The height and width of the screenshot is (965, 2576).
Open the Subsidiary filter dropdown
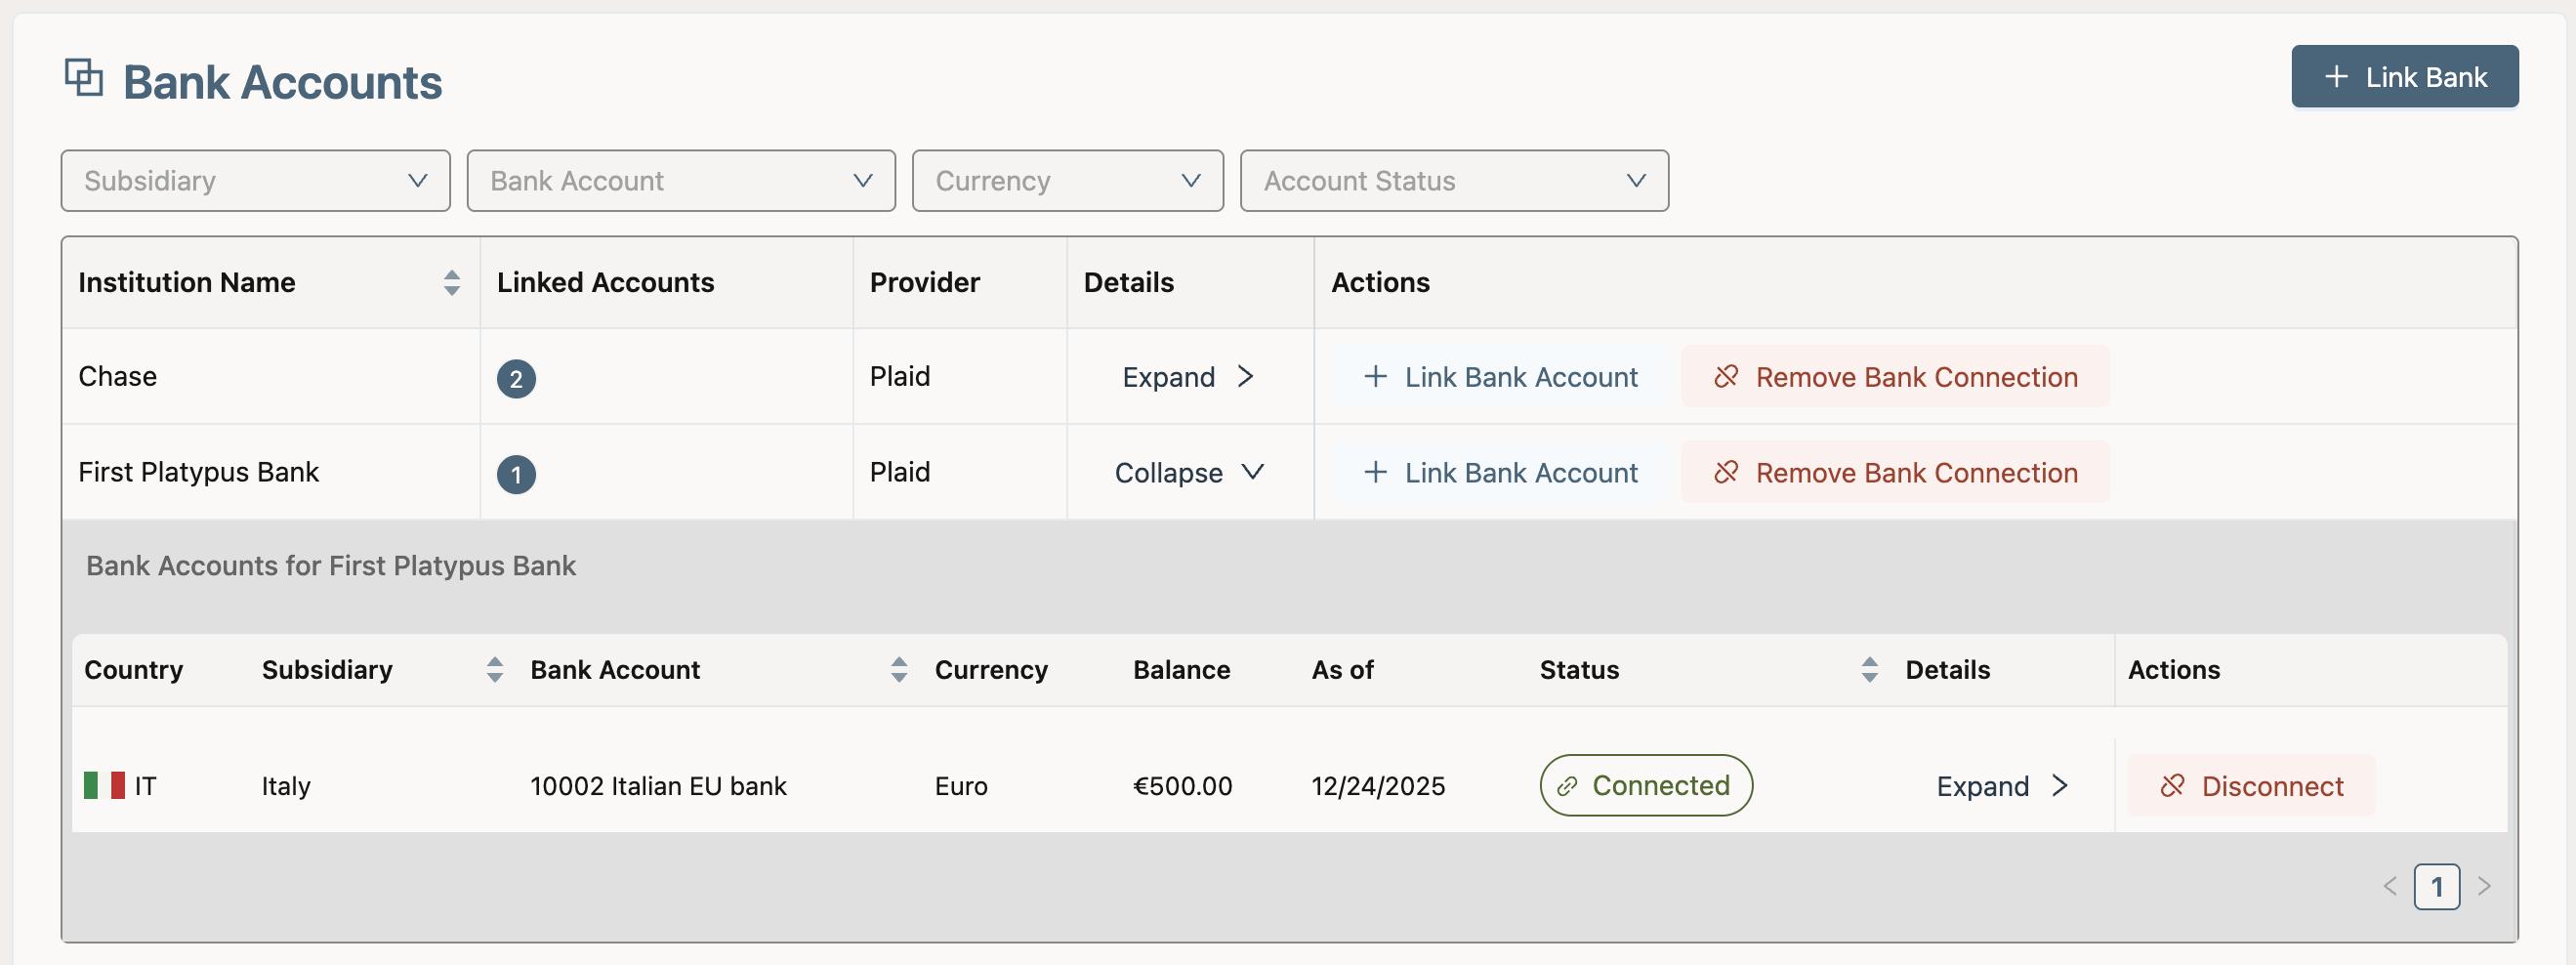255,181
